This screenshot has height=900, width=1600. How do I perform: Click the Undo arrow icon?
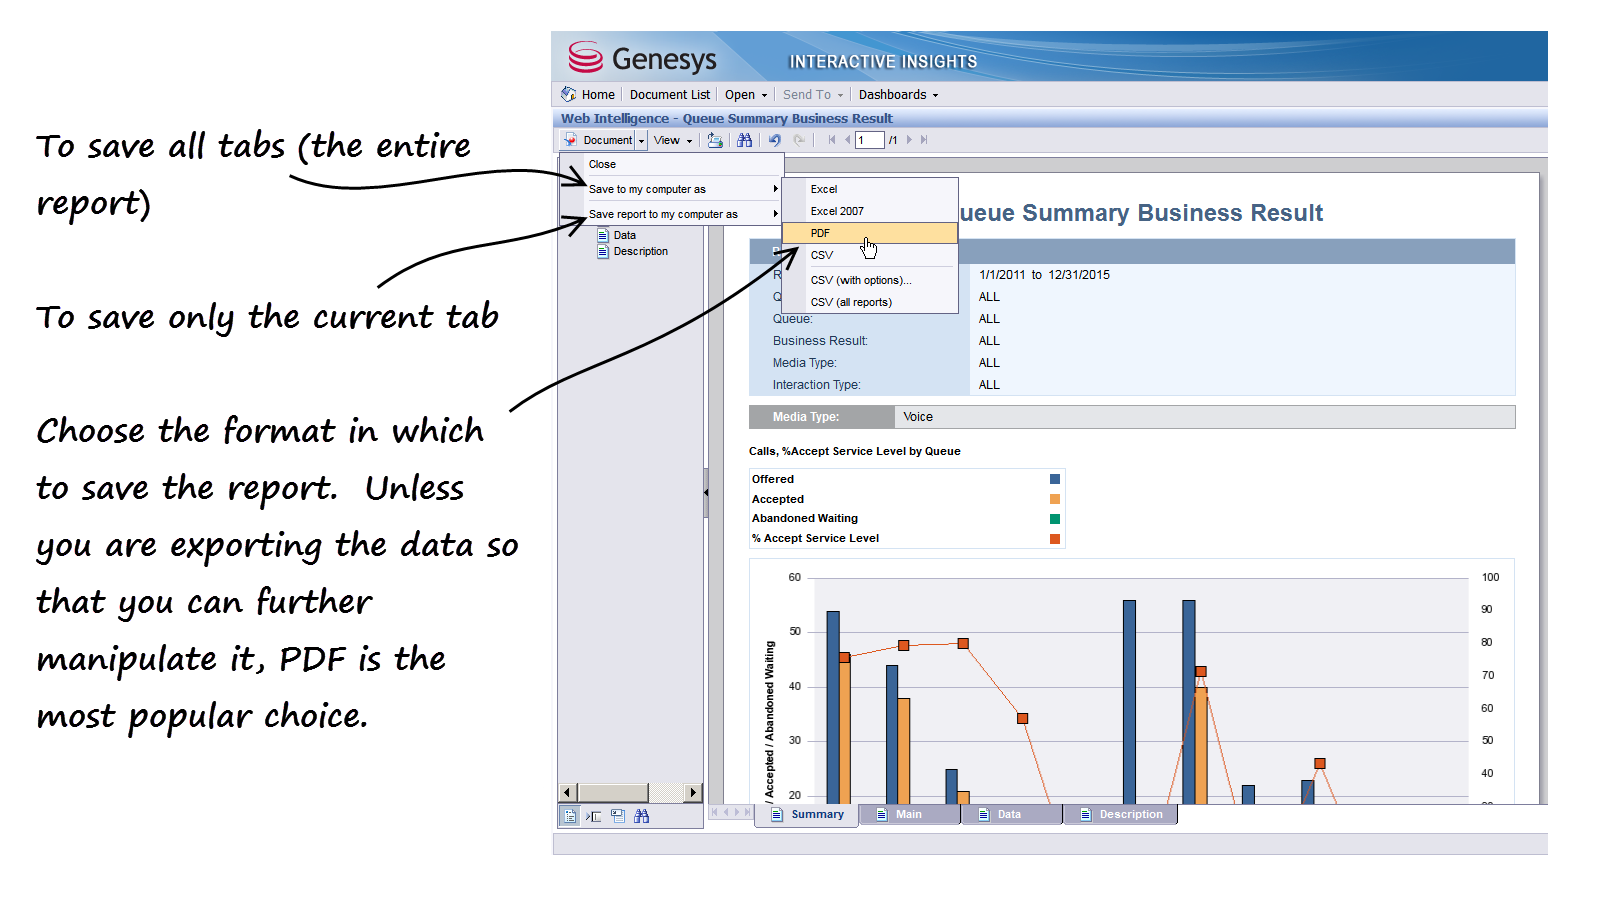(x=775, y=141)
